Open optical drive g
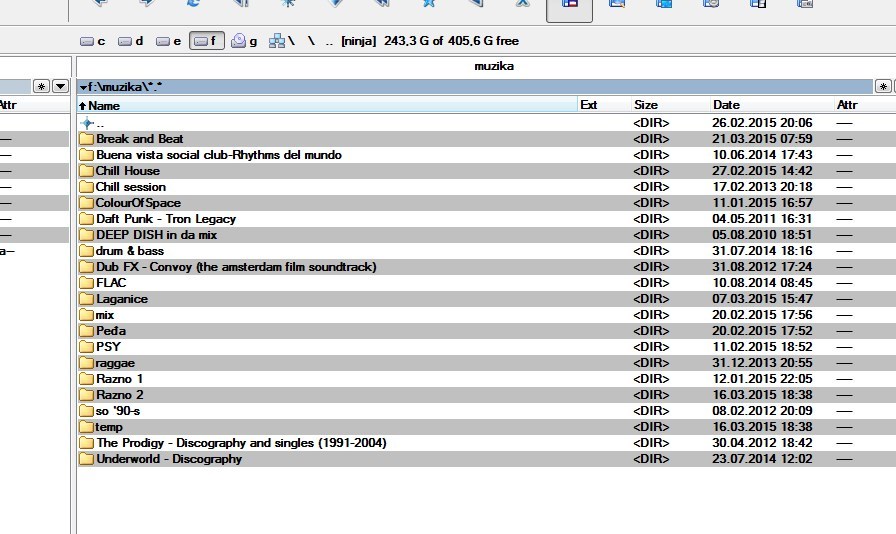The height and width of the screenshot is (534, 896). [244, 41]
